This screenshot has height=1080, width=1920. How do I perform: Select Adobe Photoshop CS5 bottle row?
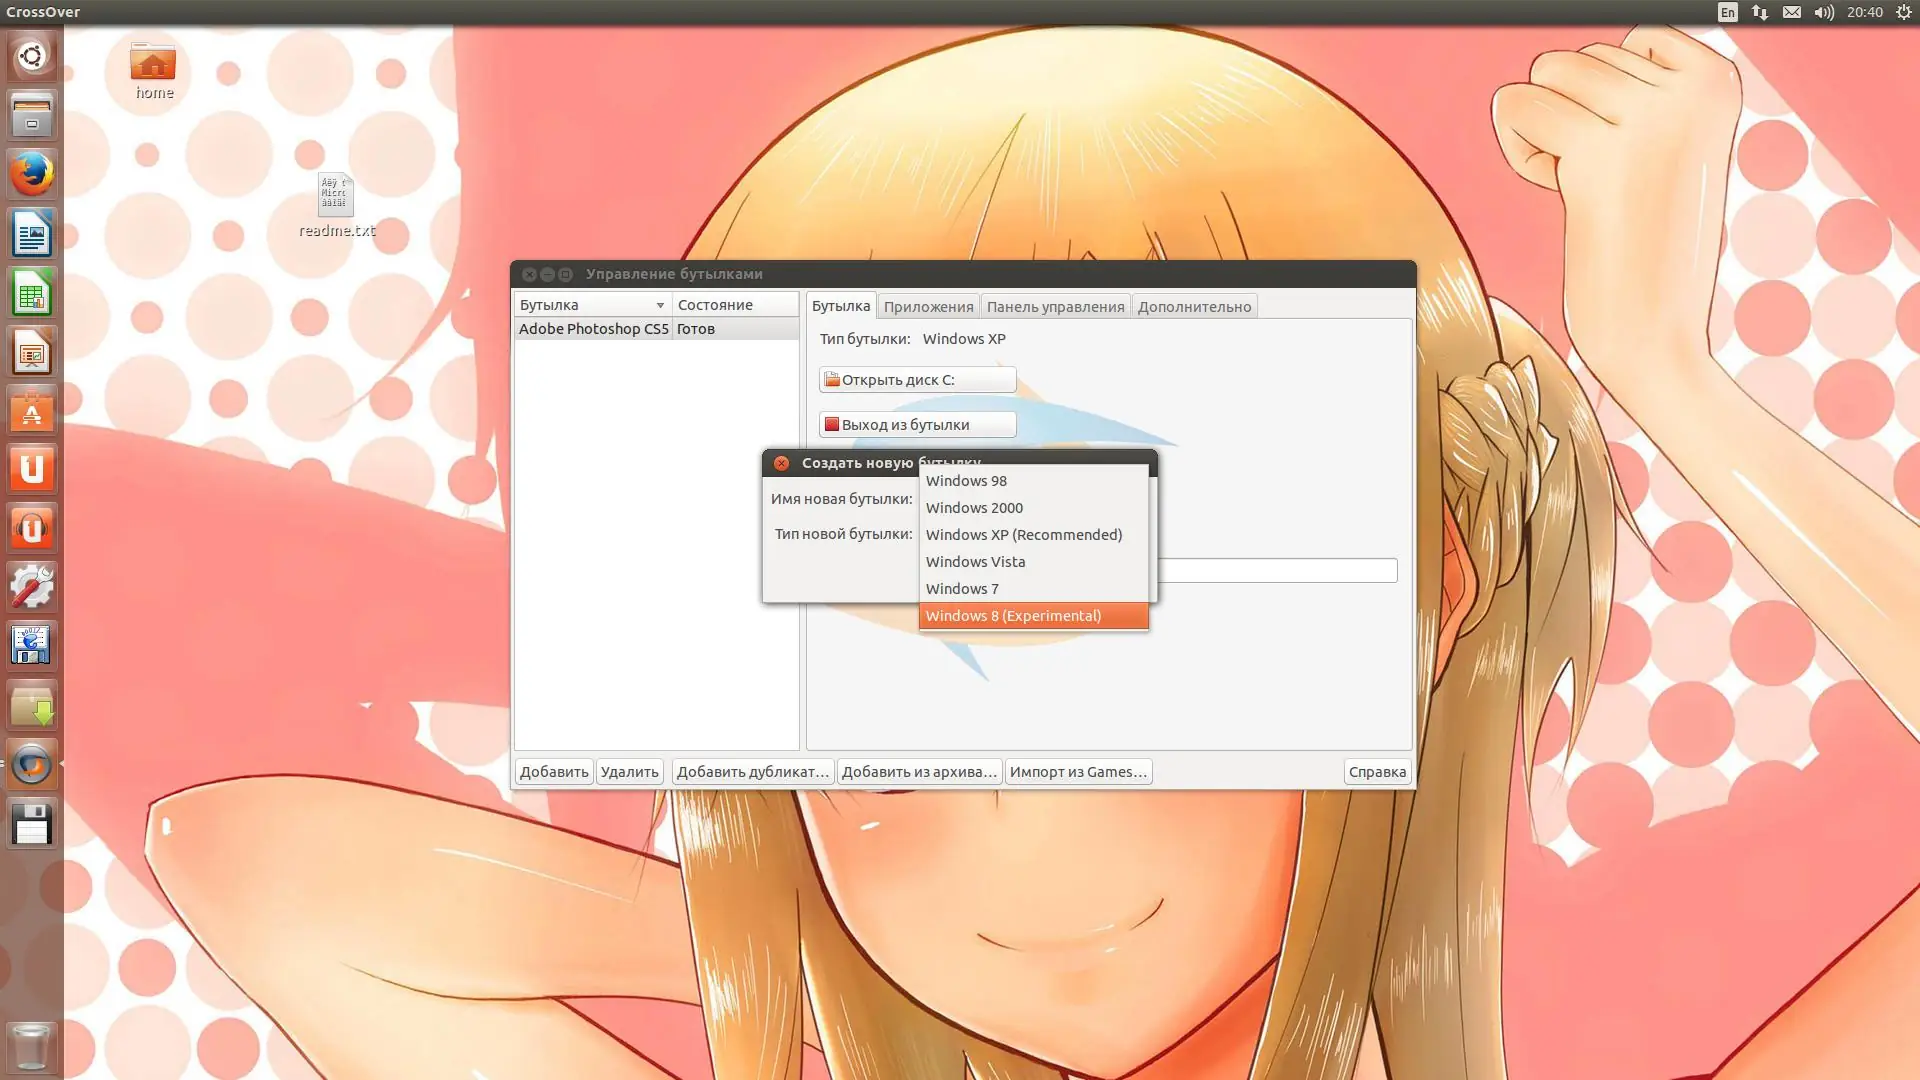pyautogui.click(x=593, y=329)
